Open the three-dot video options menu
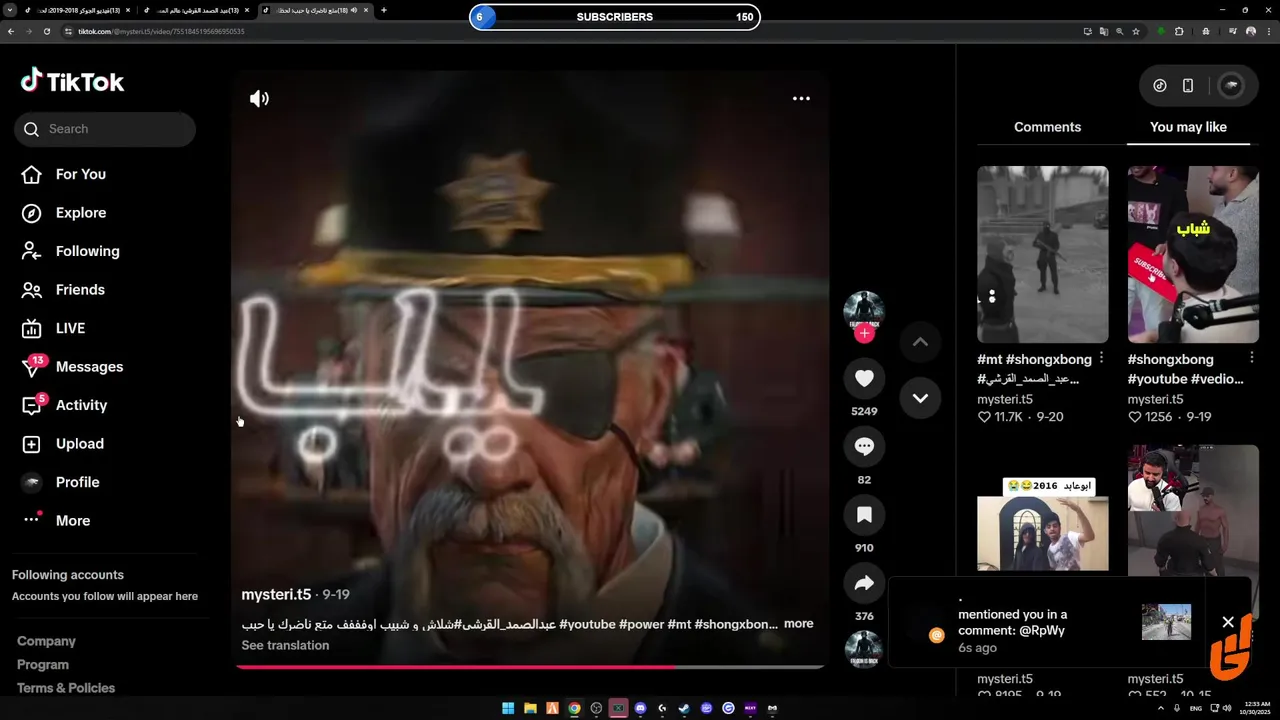1280x720 pixels. tap(801, 98)
